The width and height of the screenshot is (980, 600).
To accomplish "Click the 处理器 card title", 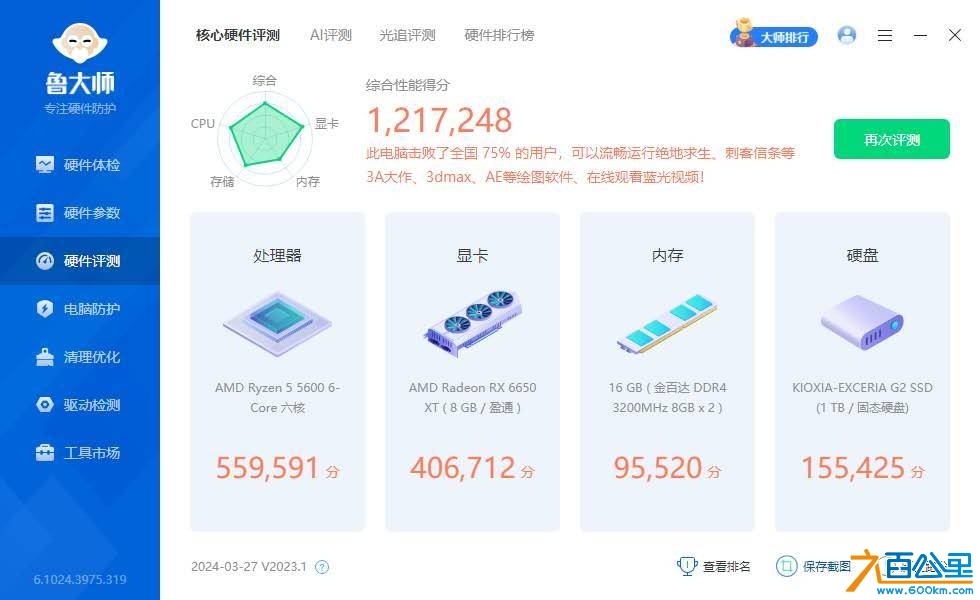I will tap(278, 255).
